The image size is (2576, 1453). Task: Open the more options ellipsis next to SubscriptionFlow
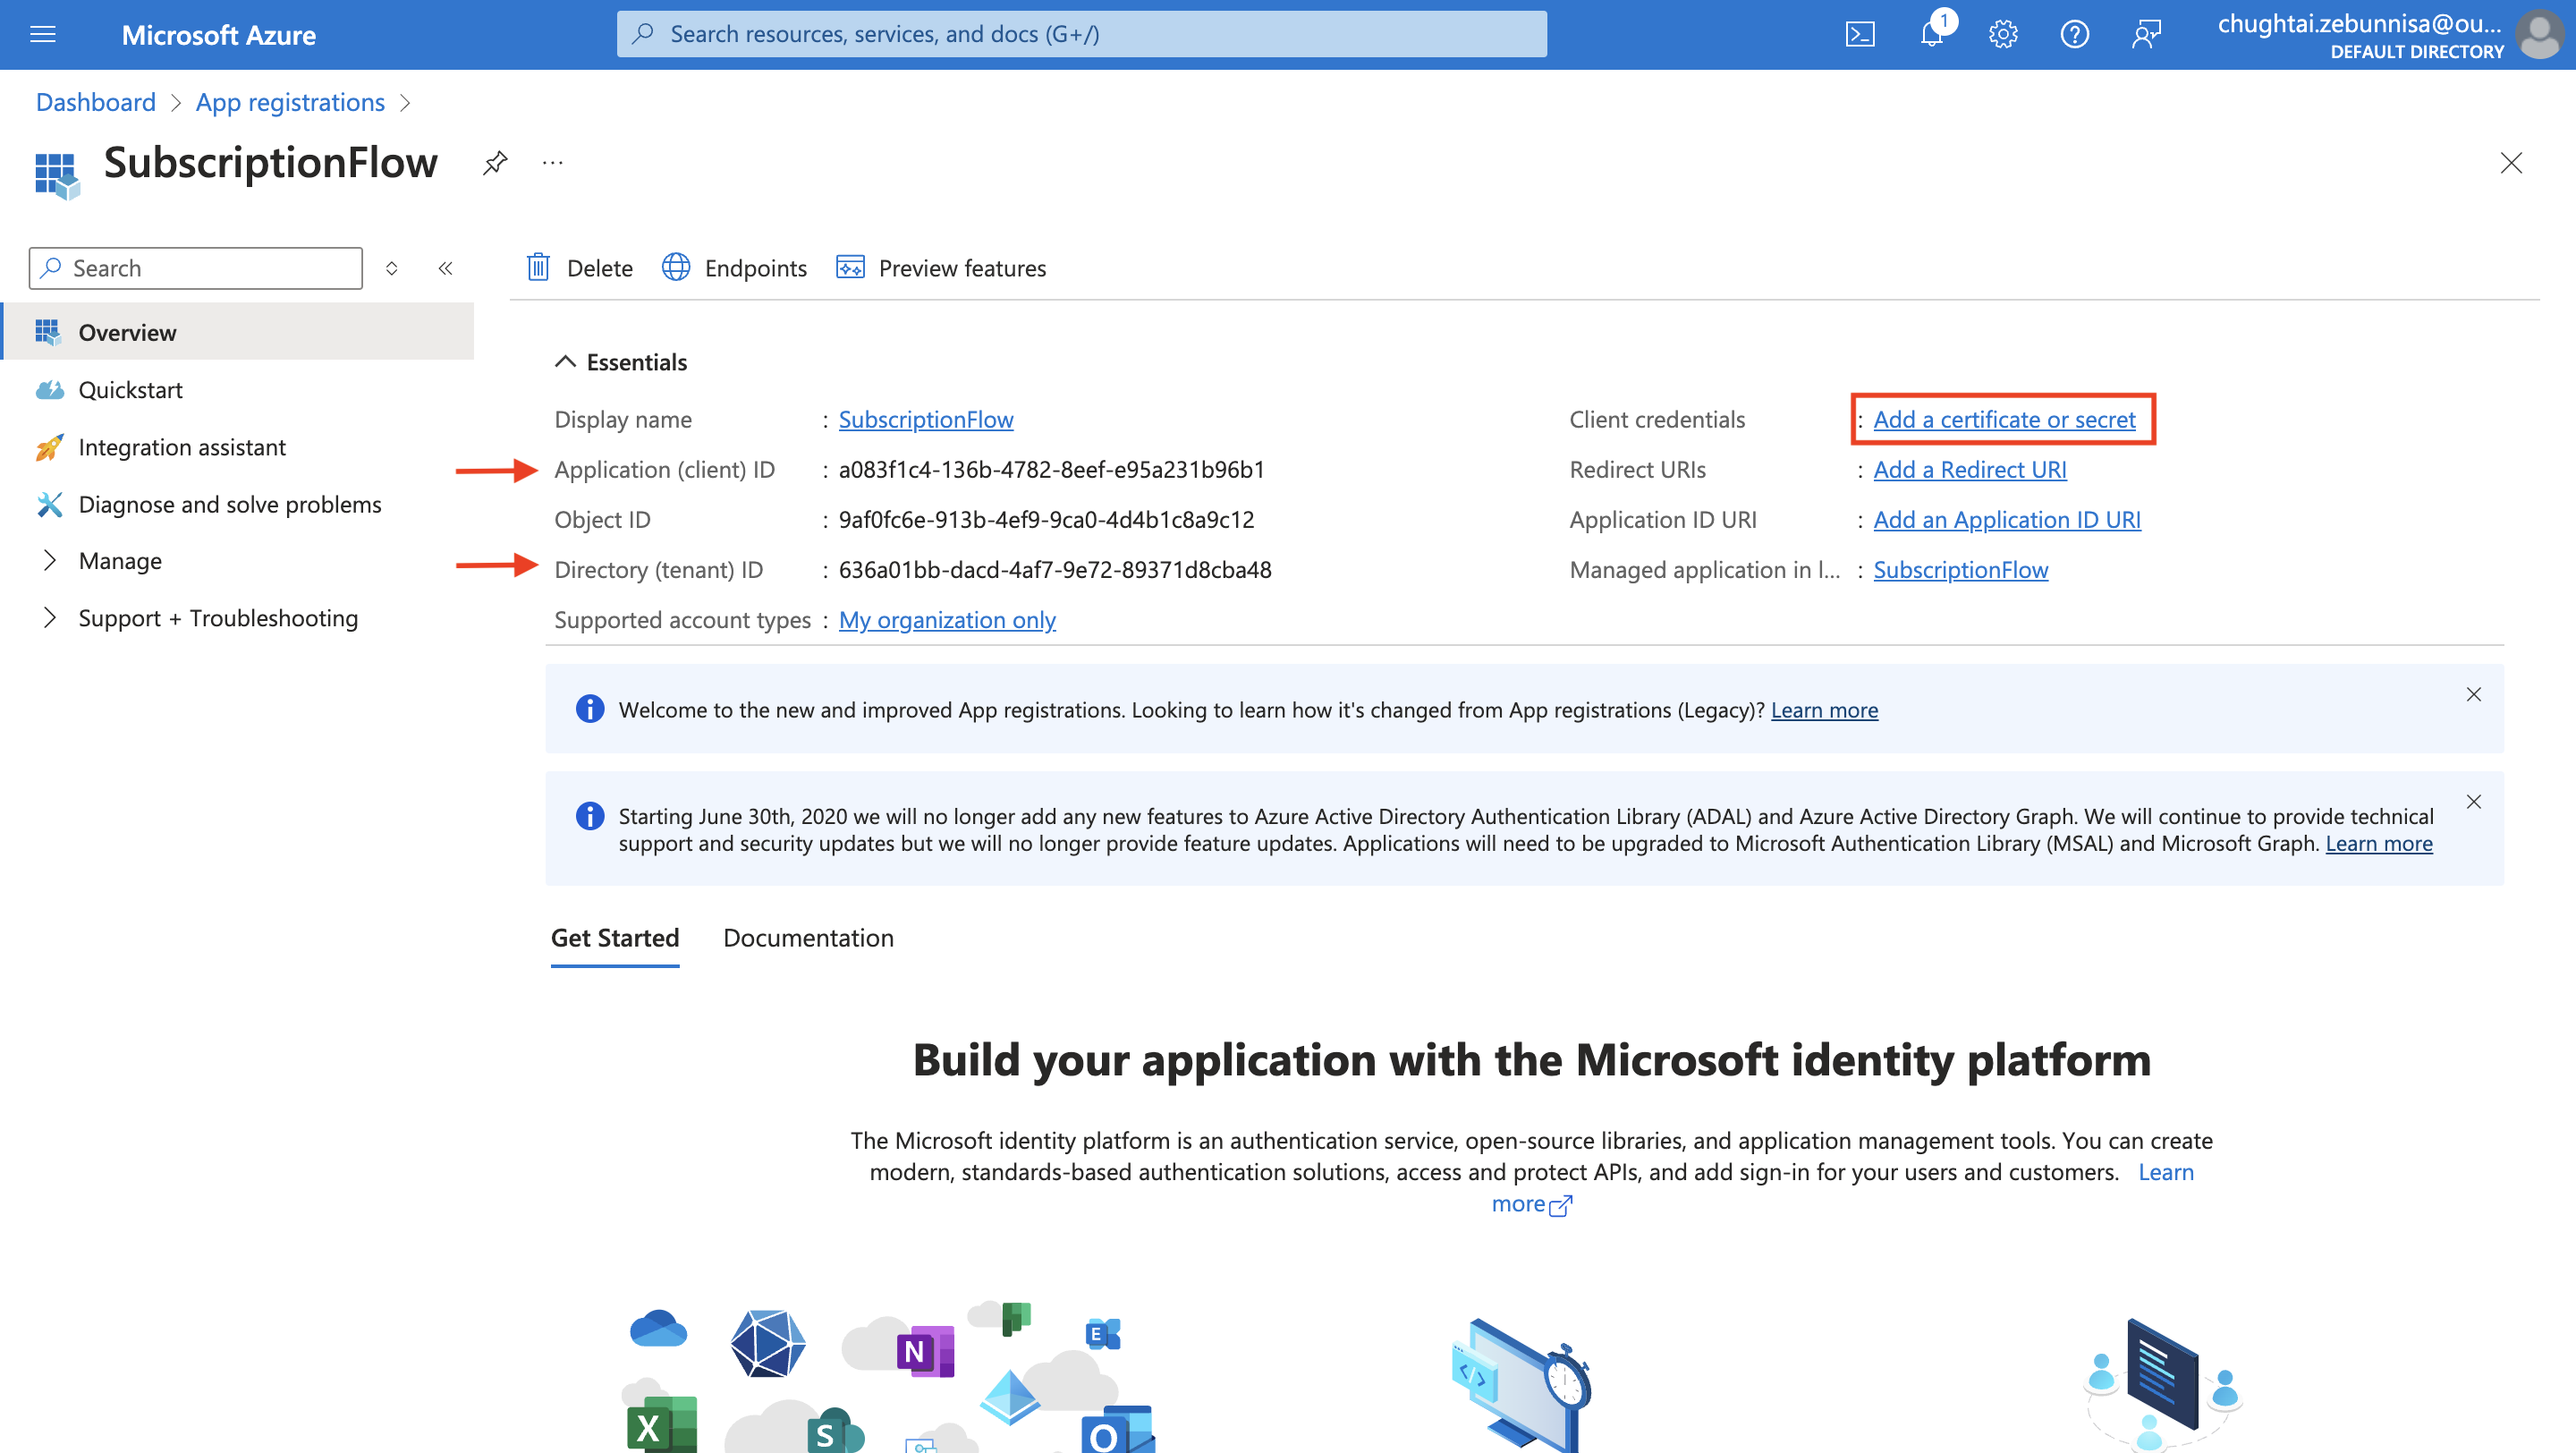[553, 162]
